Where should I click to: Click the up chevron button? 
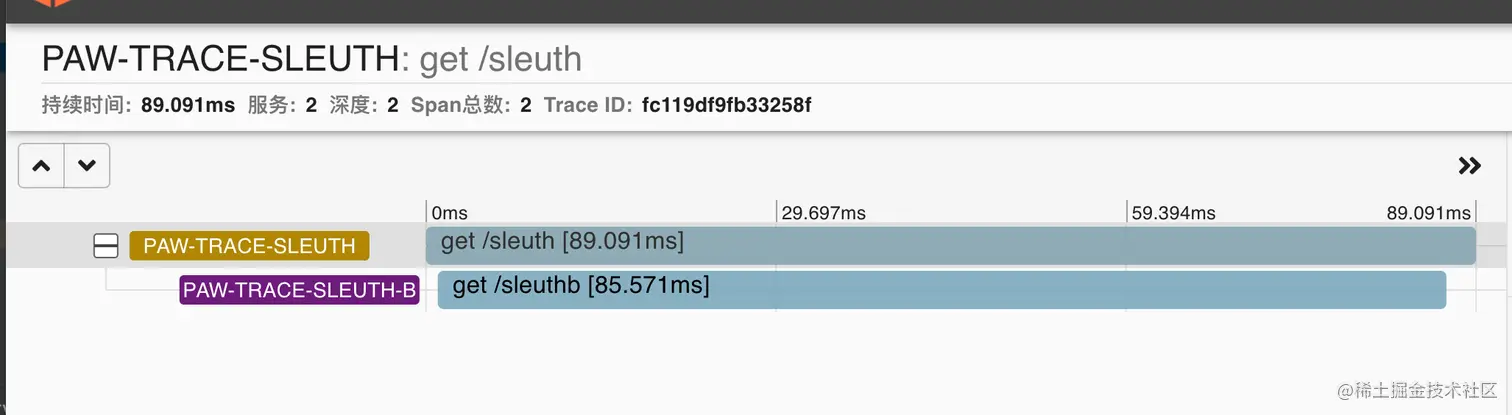(x=41, y=166)
